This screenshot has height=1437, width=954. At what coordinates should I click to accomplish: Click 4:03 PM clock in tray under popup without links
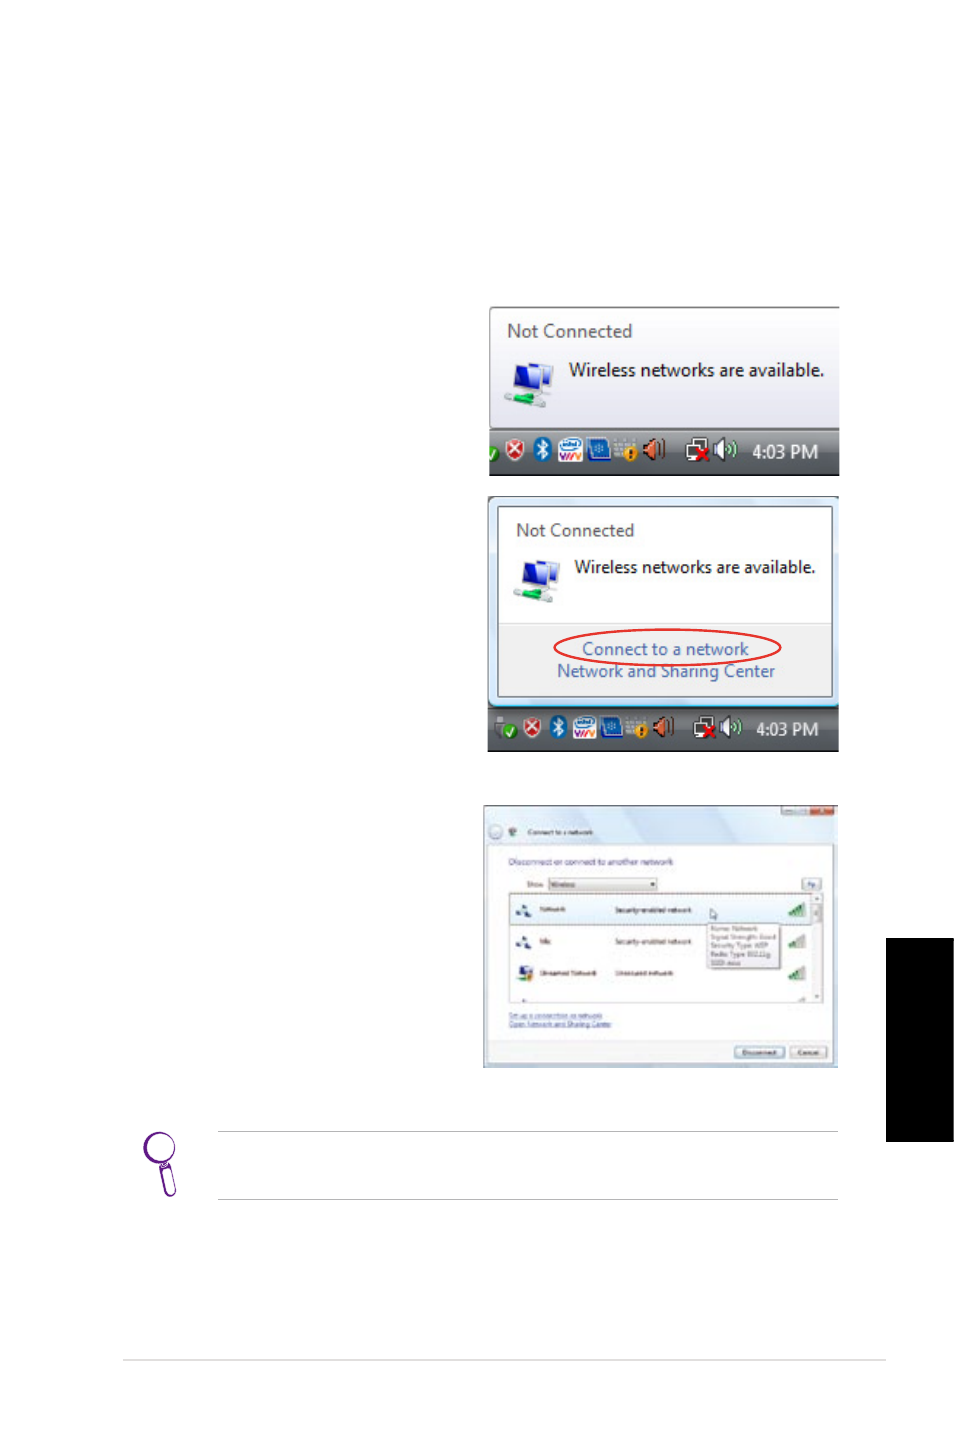tap(785, 452)
